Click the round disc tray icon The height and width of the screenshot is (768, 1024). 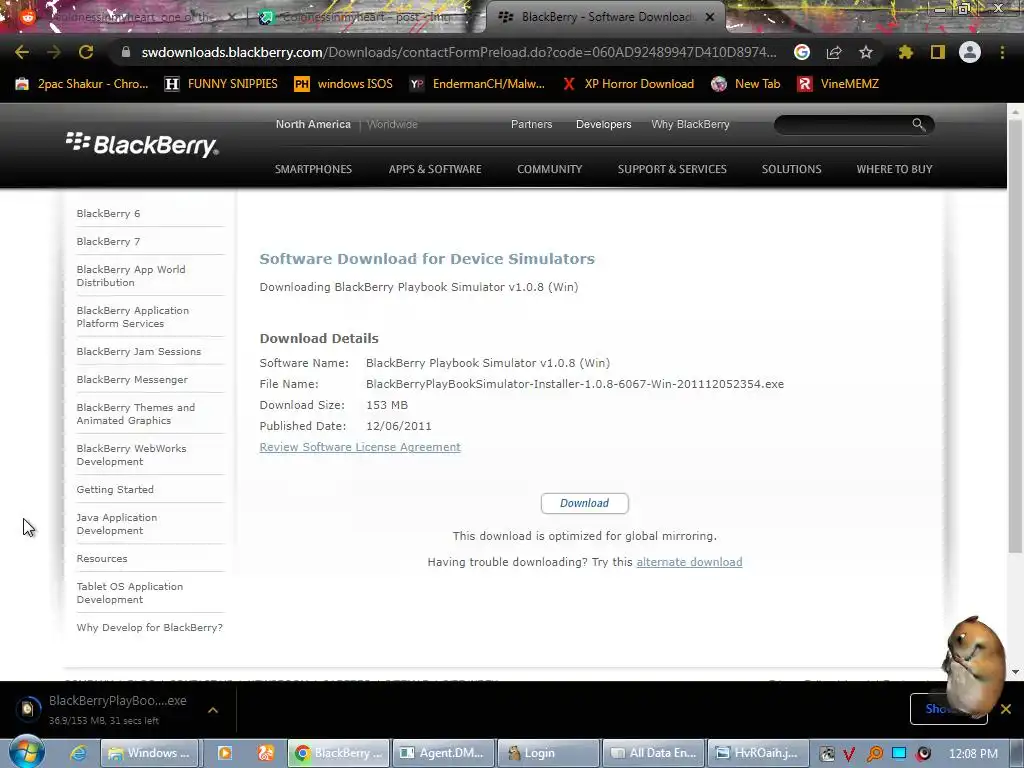[x=923, y=754]
